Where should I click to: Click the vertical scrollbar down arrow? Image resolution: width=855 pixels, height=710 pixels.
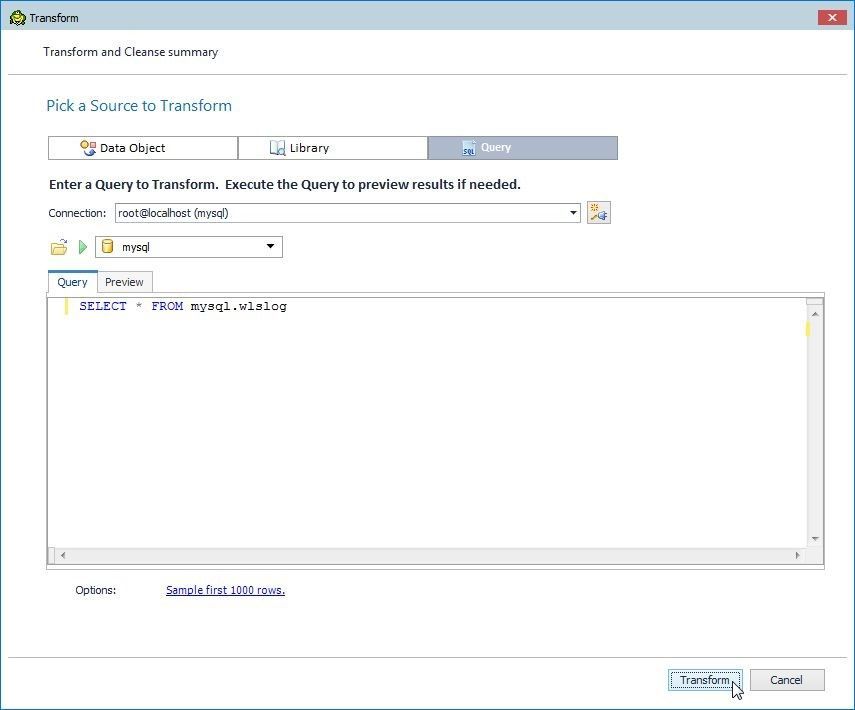pyautogui.click(x=815, y=539)
